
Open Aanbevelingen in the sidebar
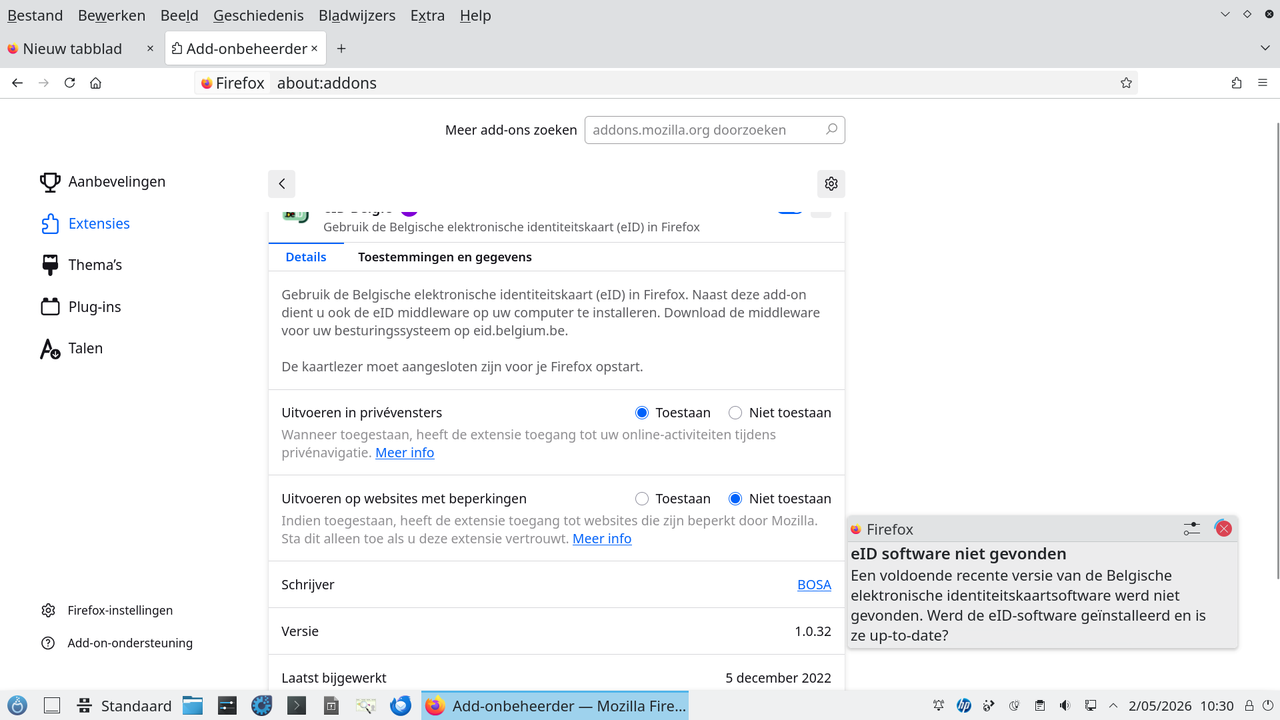(x=103, y=182)
